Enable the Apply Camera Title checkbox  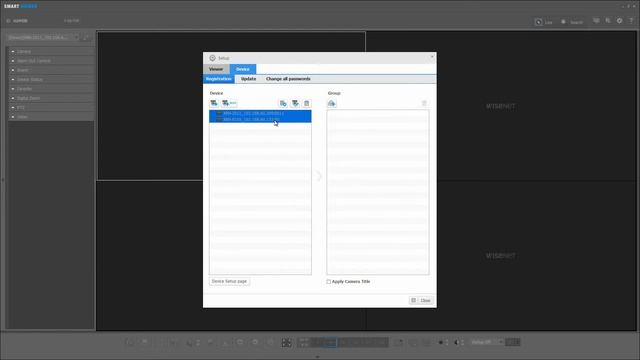click(x=329, y=282)
